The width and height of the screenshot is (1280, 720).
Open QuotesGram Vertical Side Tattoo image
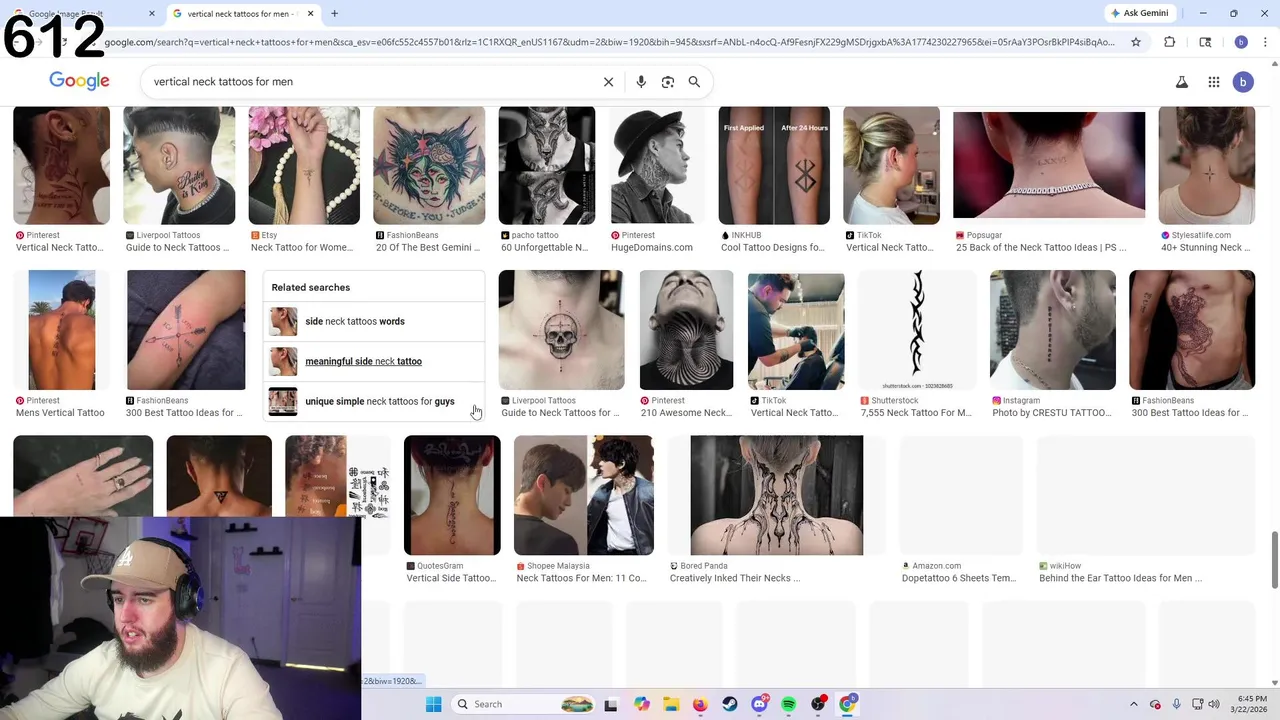452,495
